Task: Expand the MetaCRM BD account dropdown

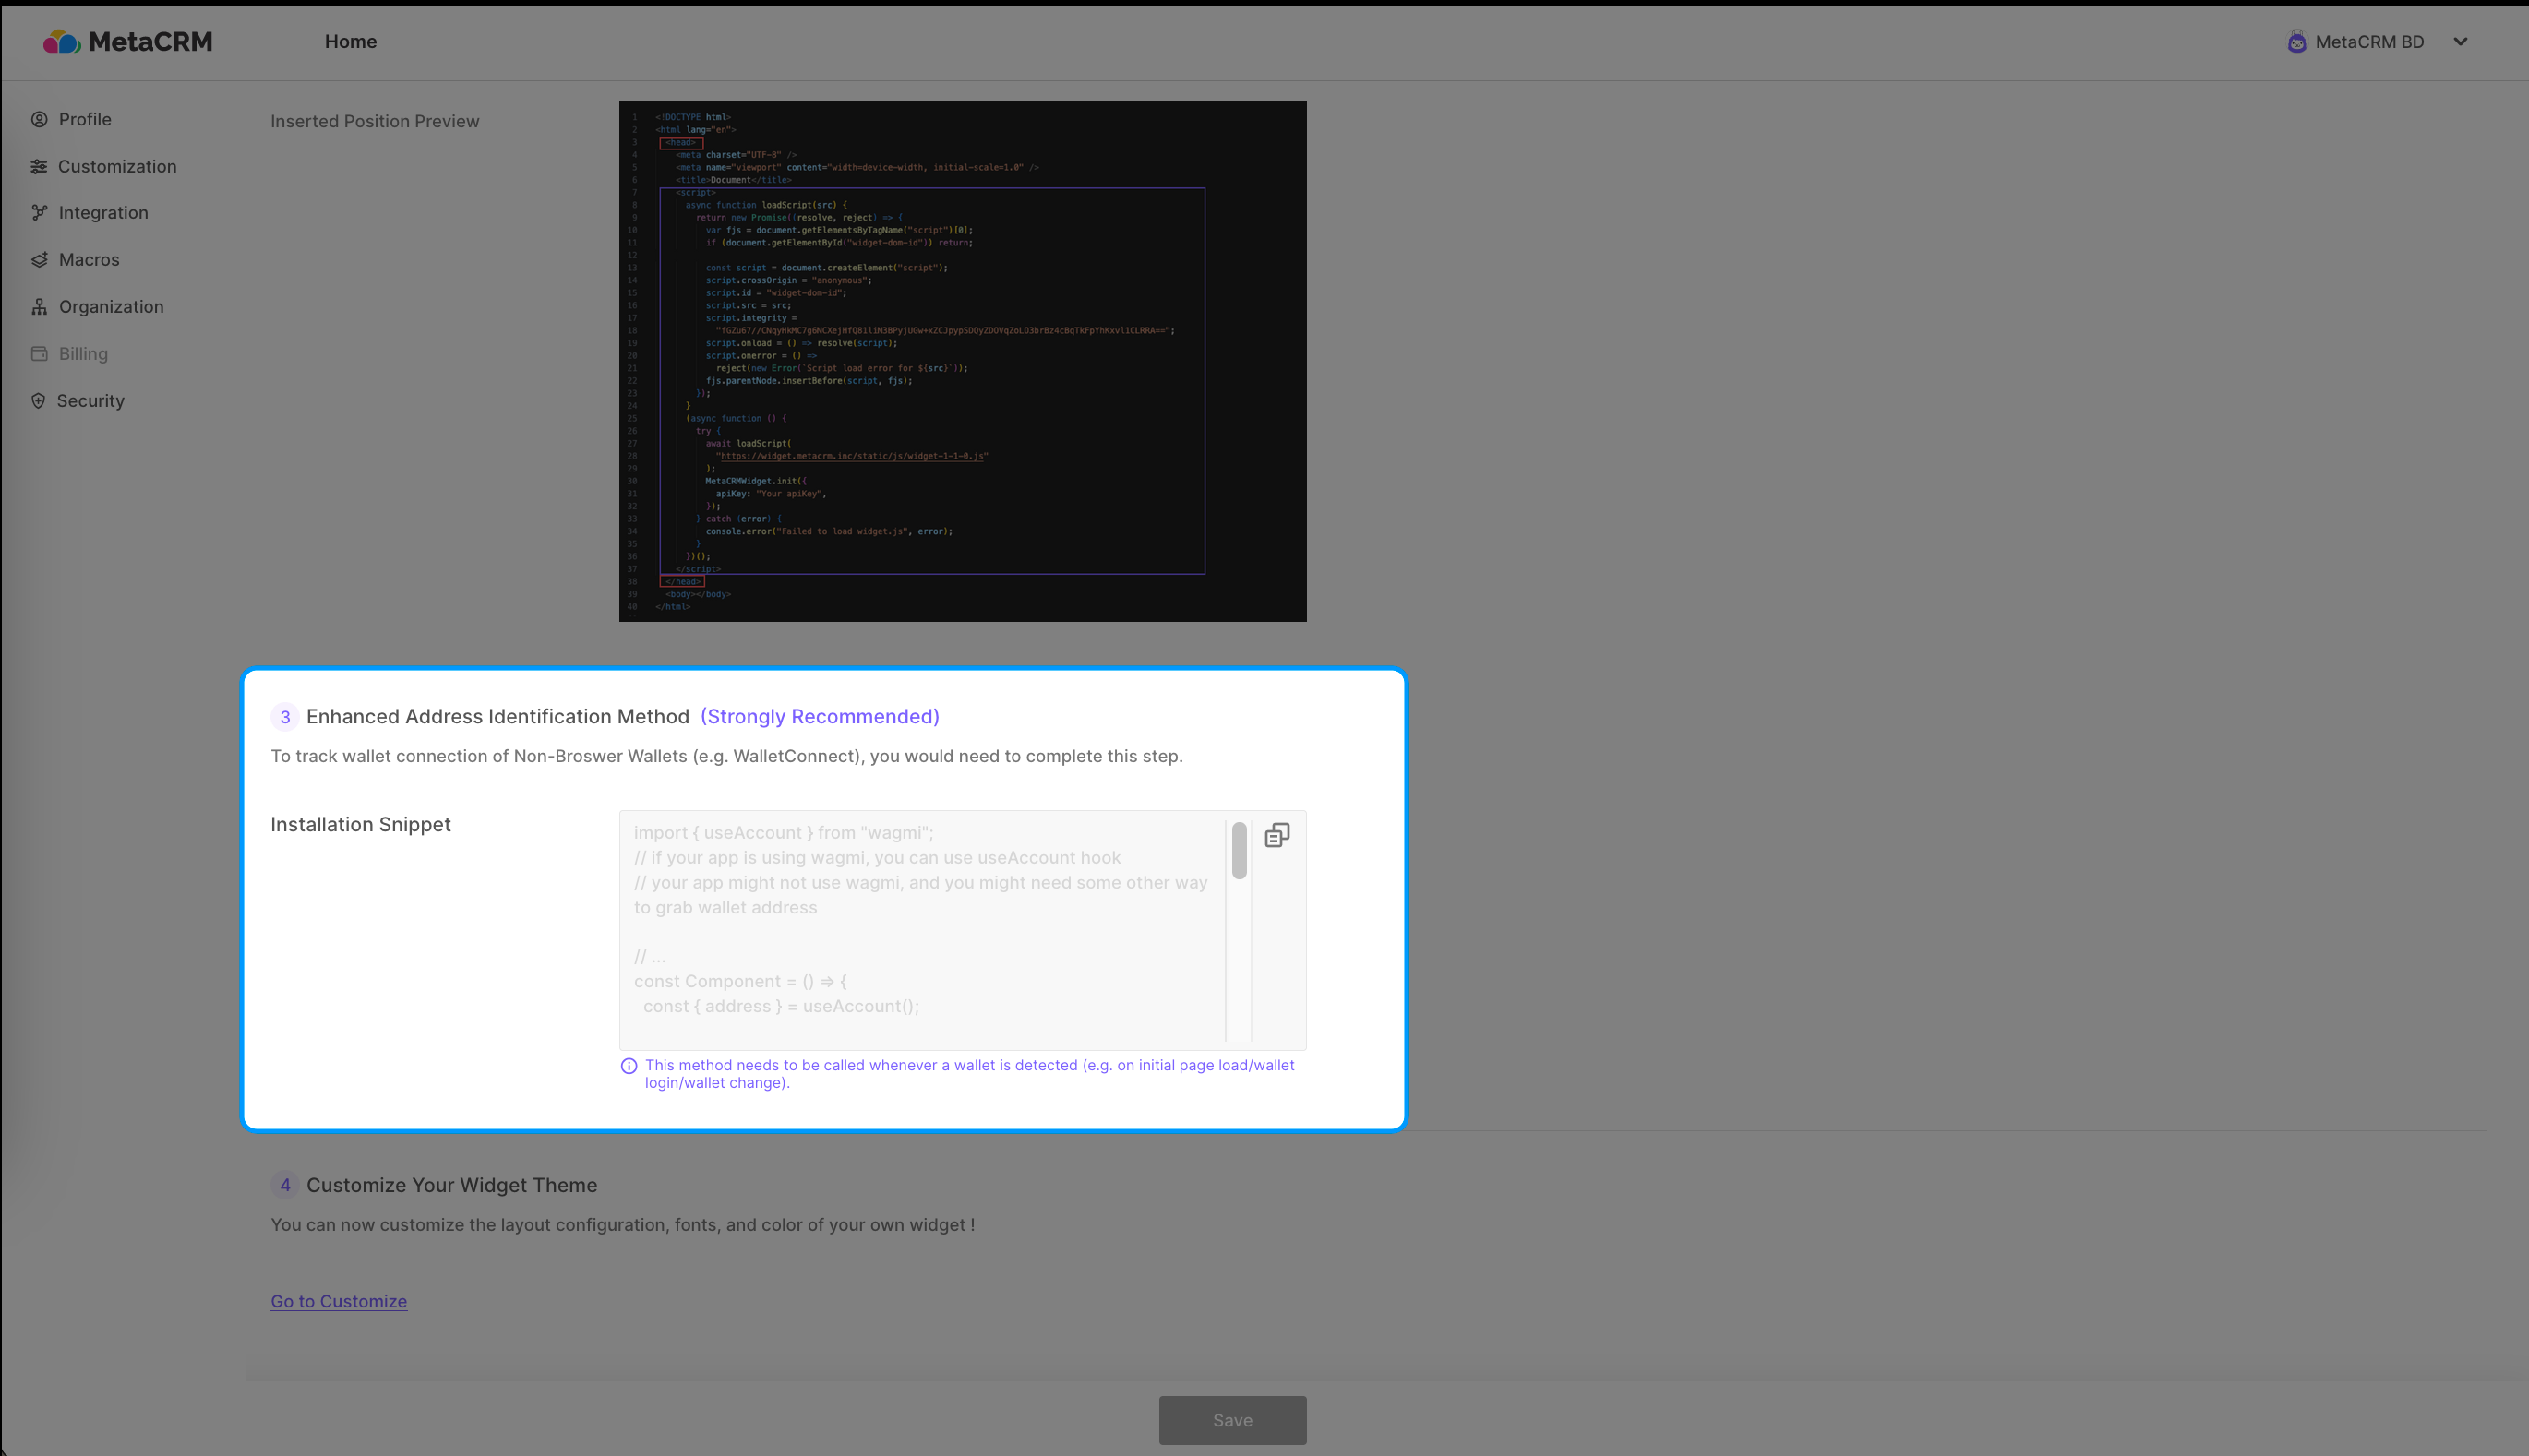Action: click(x=2460, y=42)
